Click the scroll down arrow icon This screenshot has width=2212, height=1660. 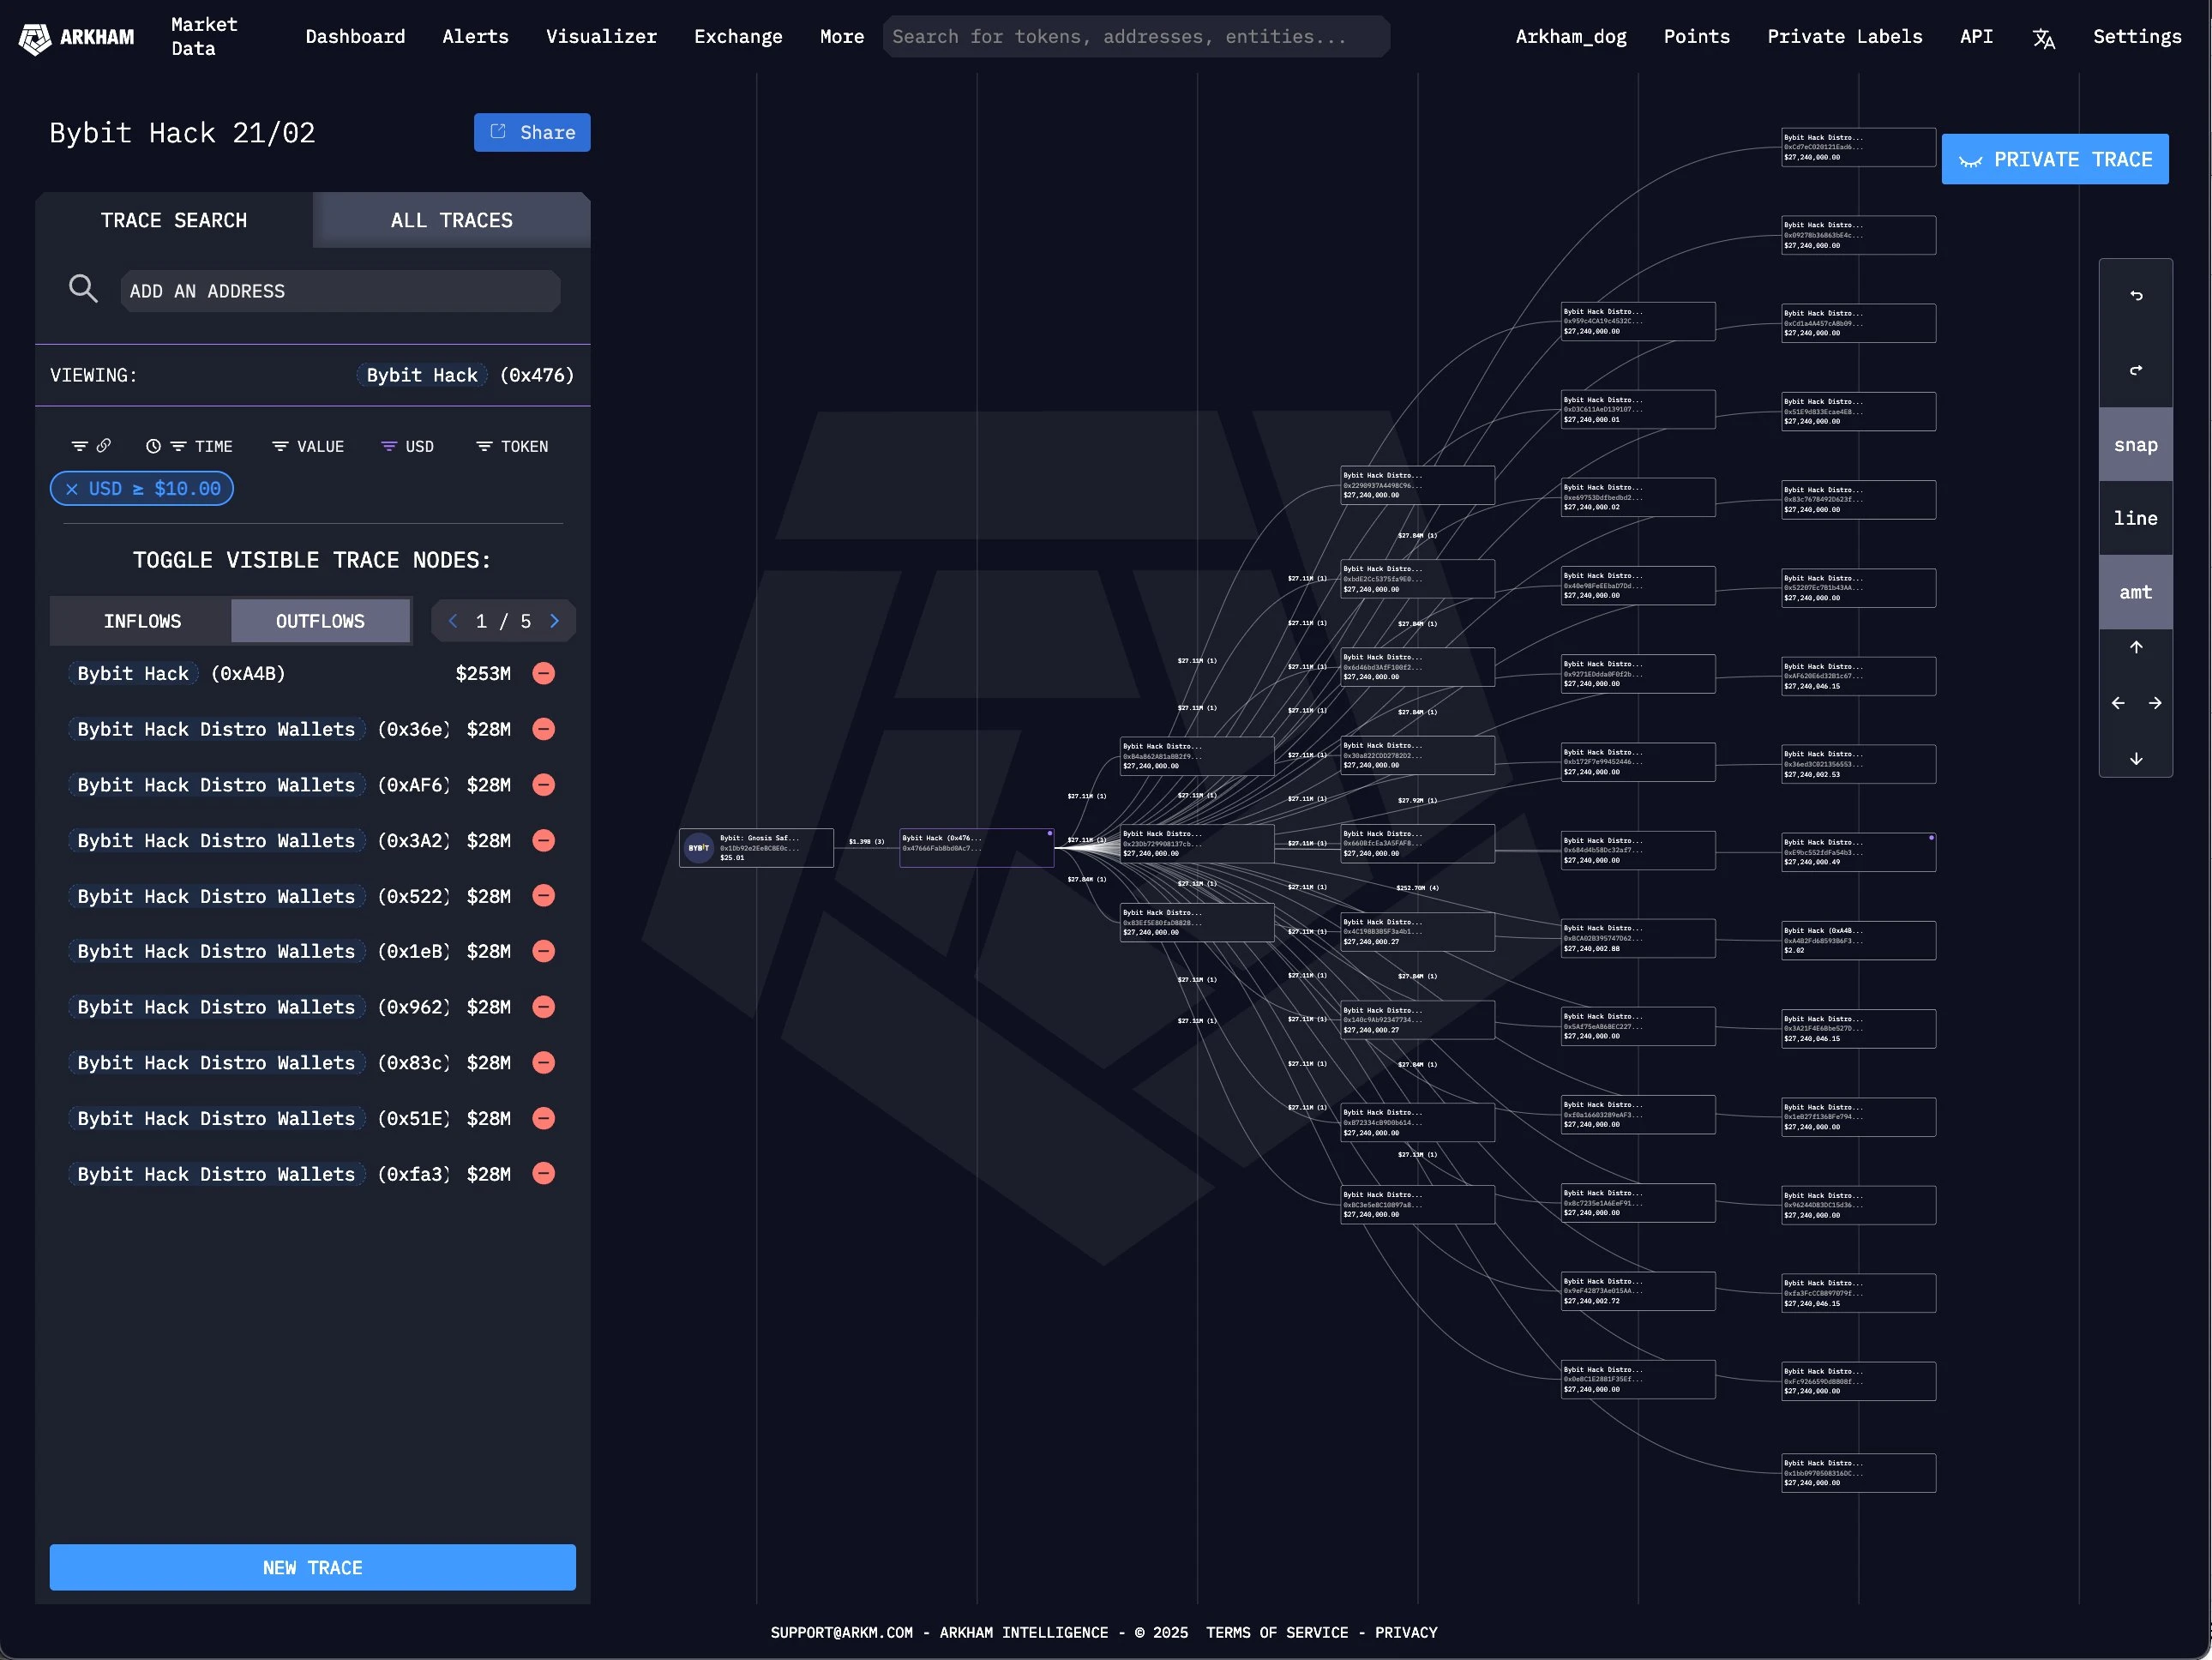(x=2134, y=759)
